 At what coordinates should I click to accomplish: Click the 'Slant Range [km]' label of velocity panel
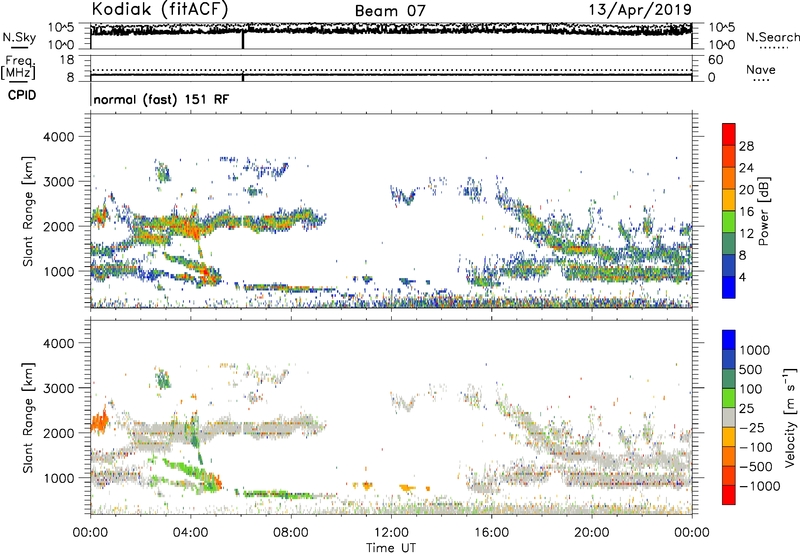click(28, 418)
